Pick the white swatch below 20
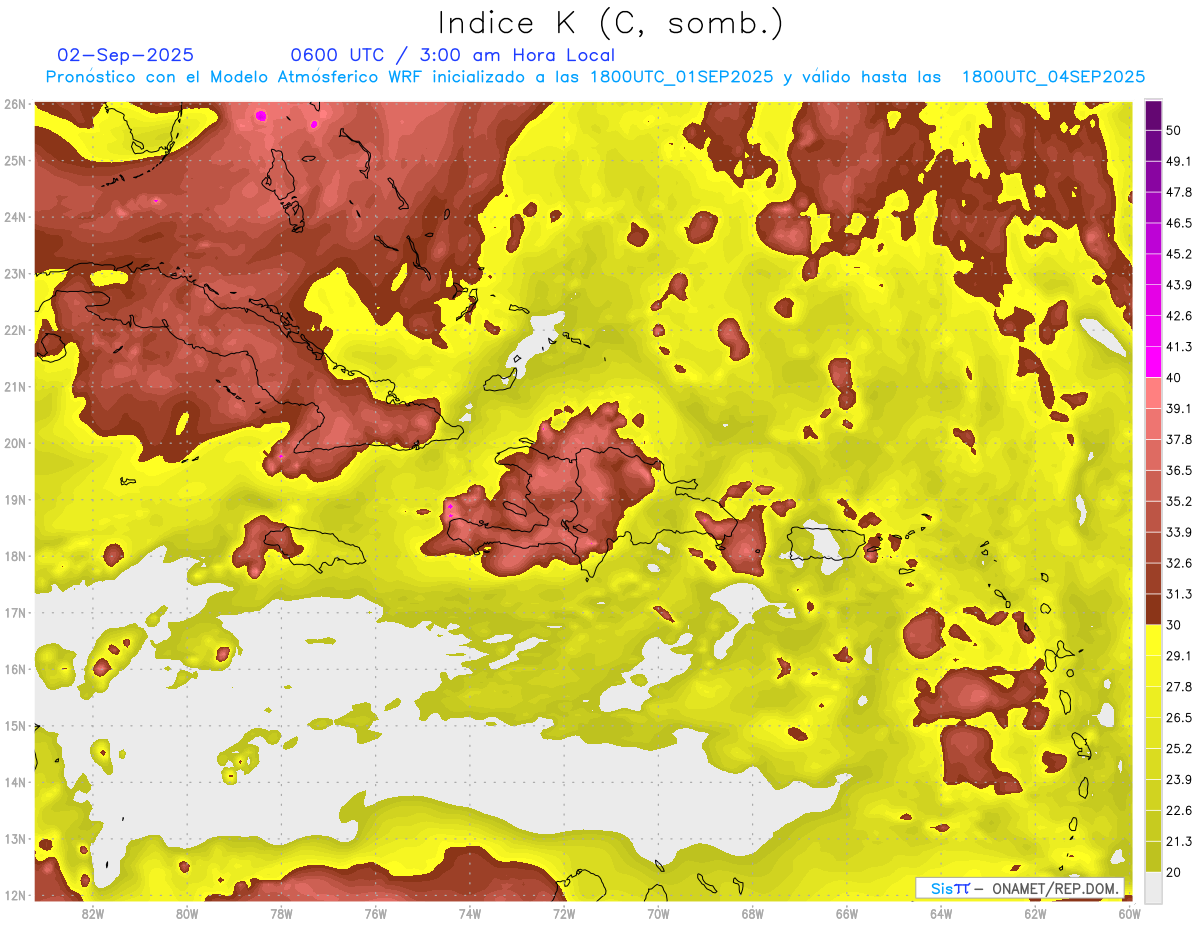The width and height of the screenshot is (1200, 927). (1153, 886)
